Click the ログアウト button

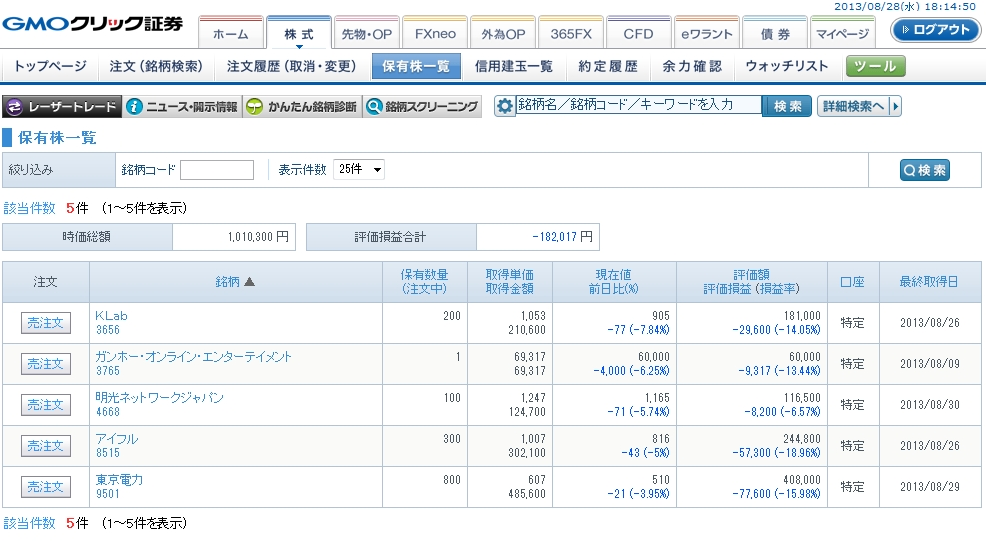coord(935,30)
